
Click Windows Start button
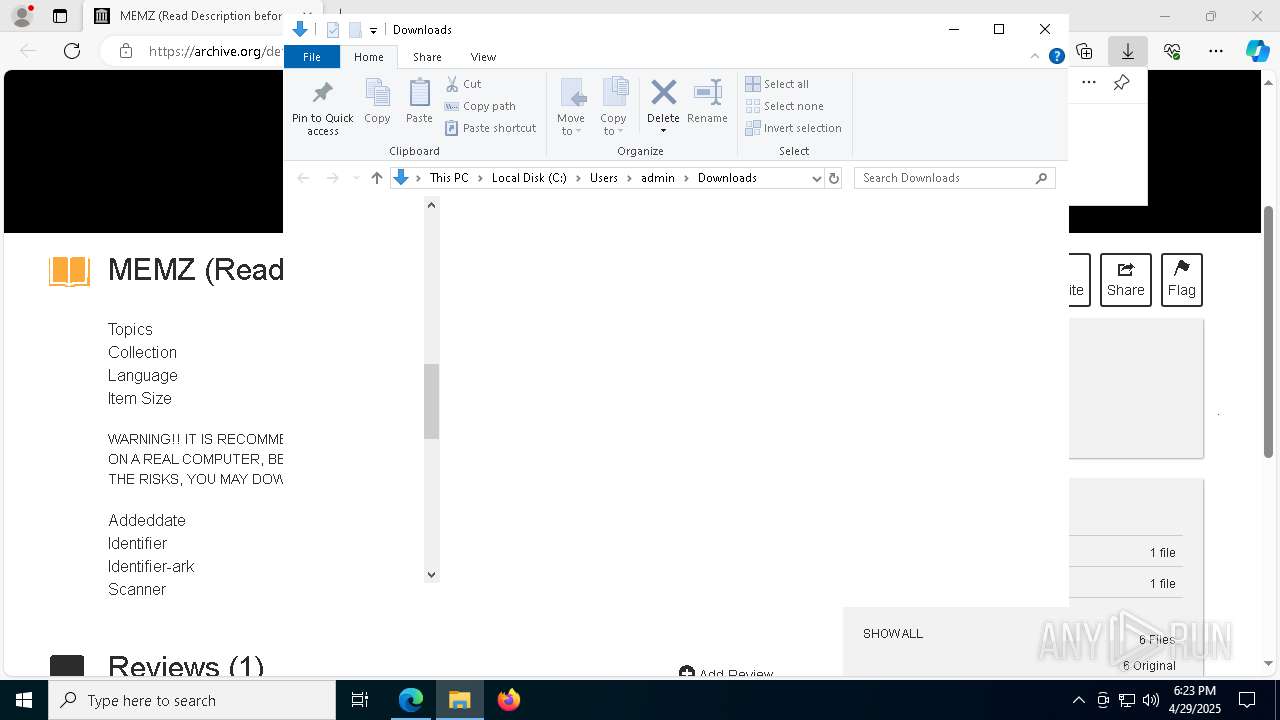pyautogui.click(x=24, y=700)
